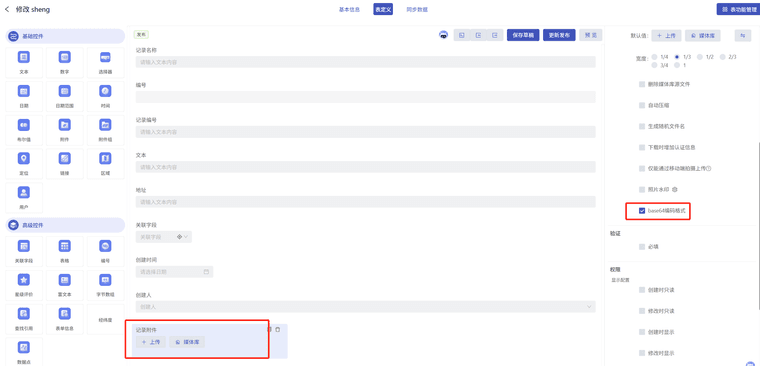The image size is (760, 366).
Task: Open the 创建时间 date picker
Action: click(x=174, y=272)
